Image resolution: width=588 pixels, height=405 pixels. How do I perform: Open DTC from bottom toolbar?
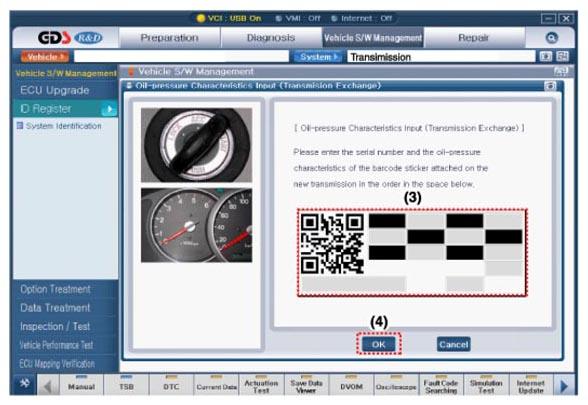coord(171,385)
